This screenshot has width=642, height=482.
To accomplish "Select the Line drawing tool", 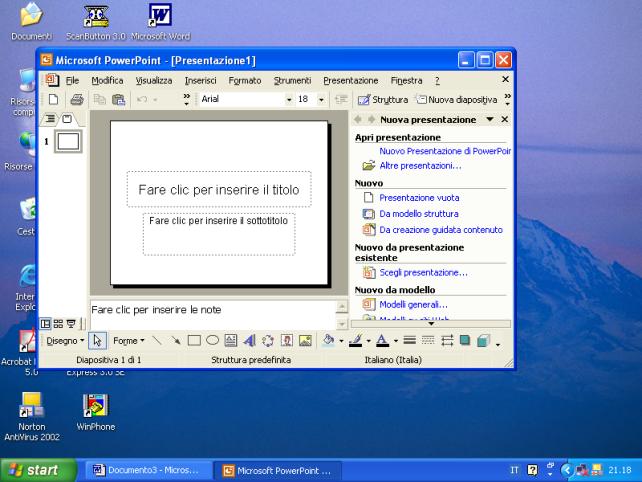I will [156, 340].
